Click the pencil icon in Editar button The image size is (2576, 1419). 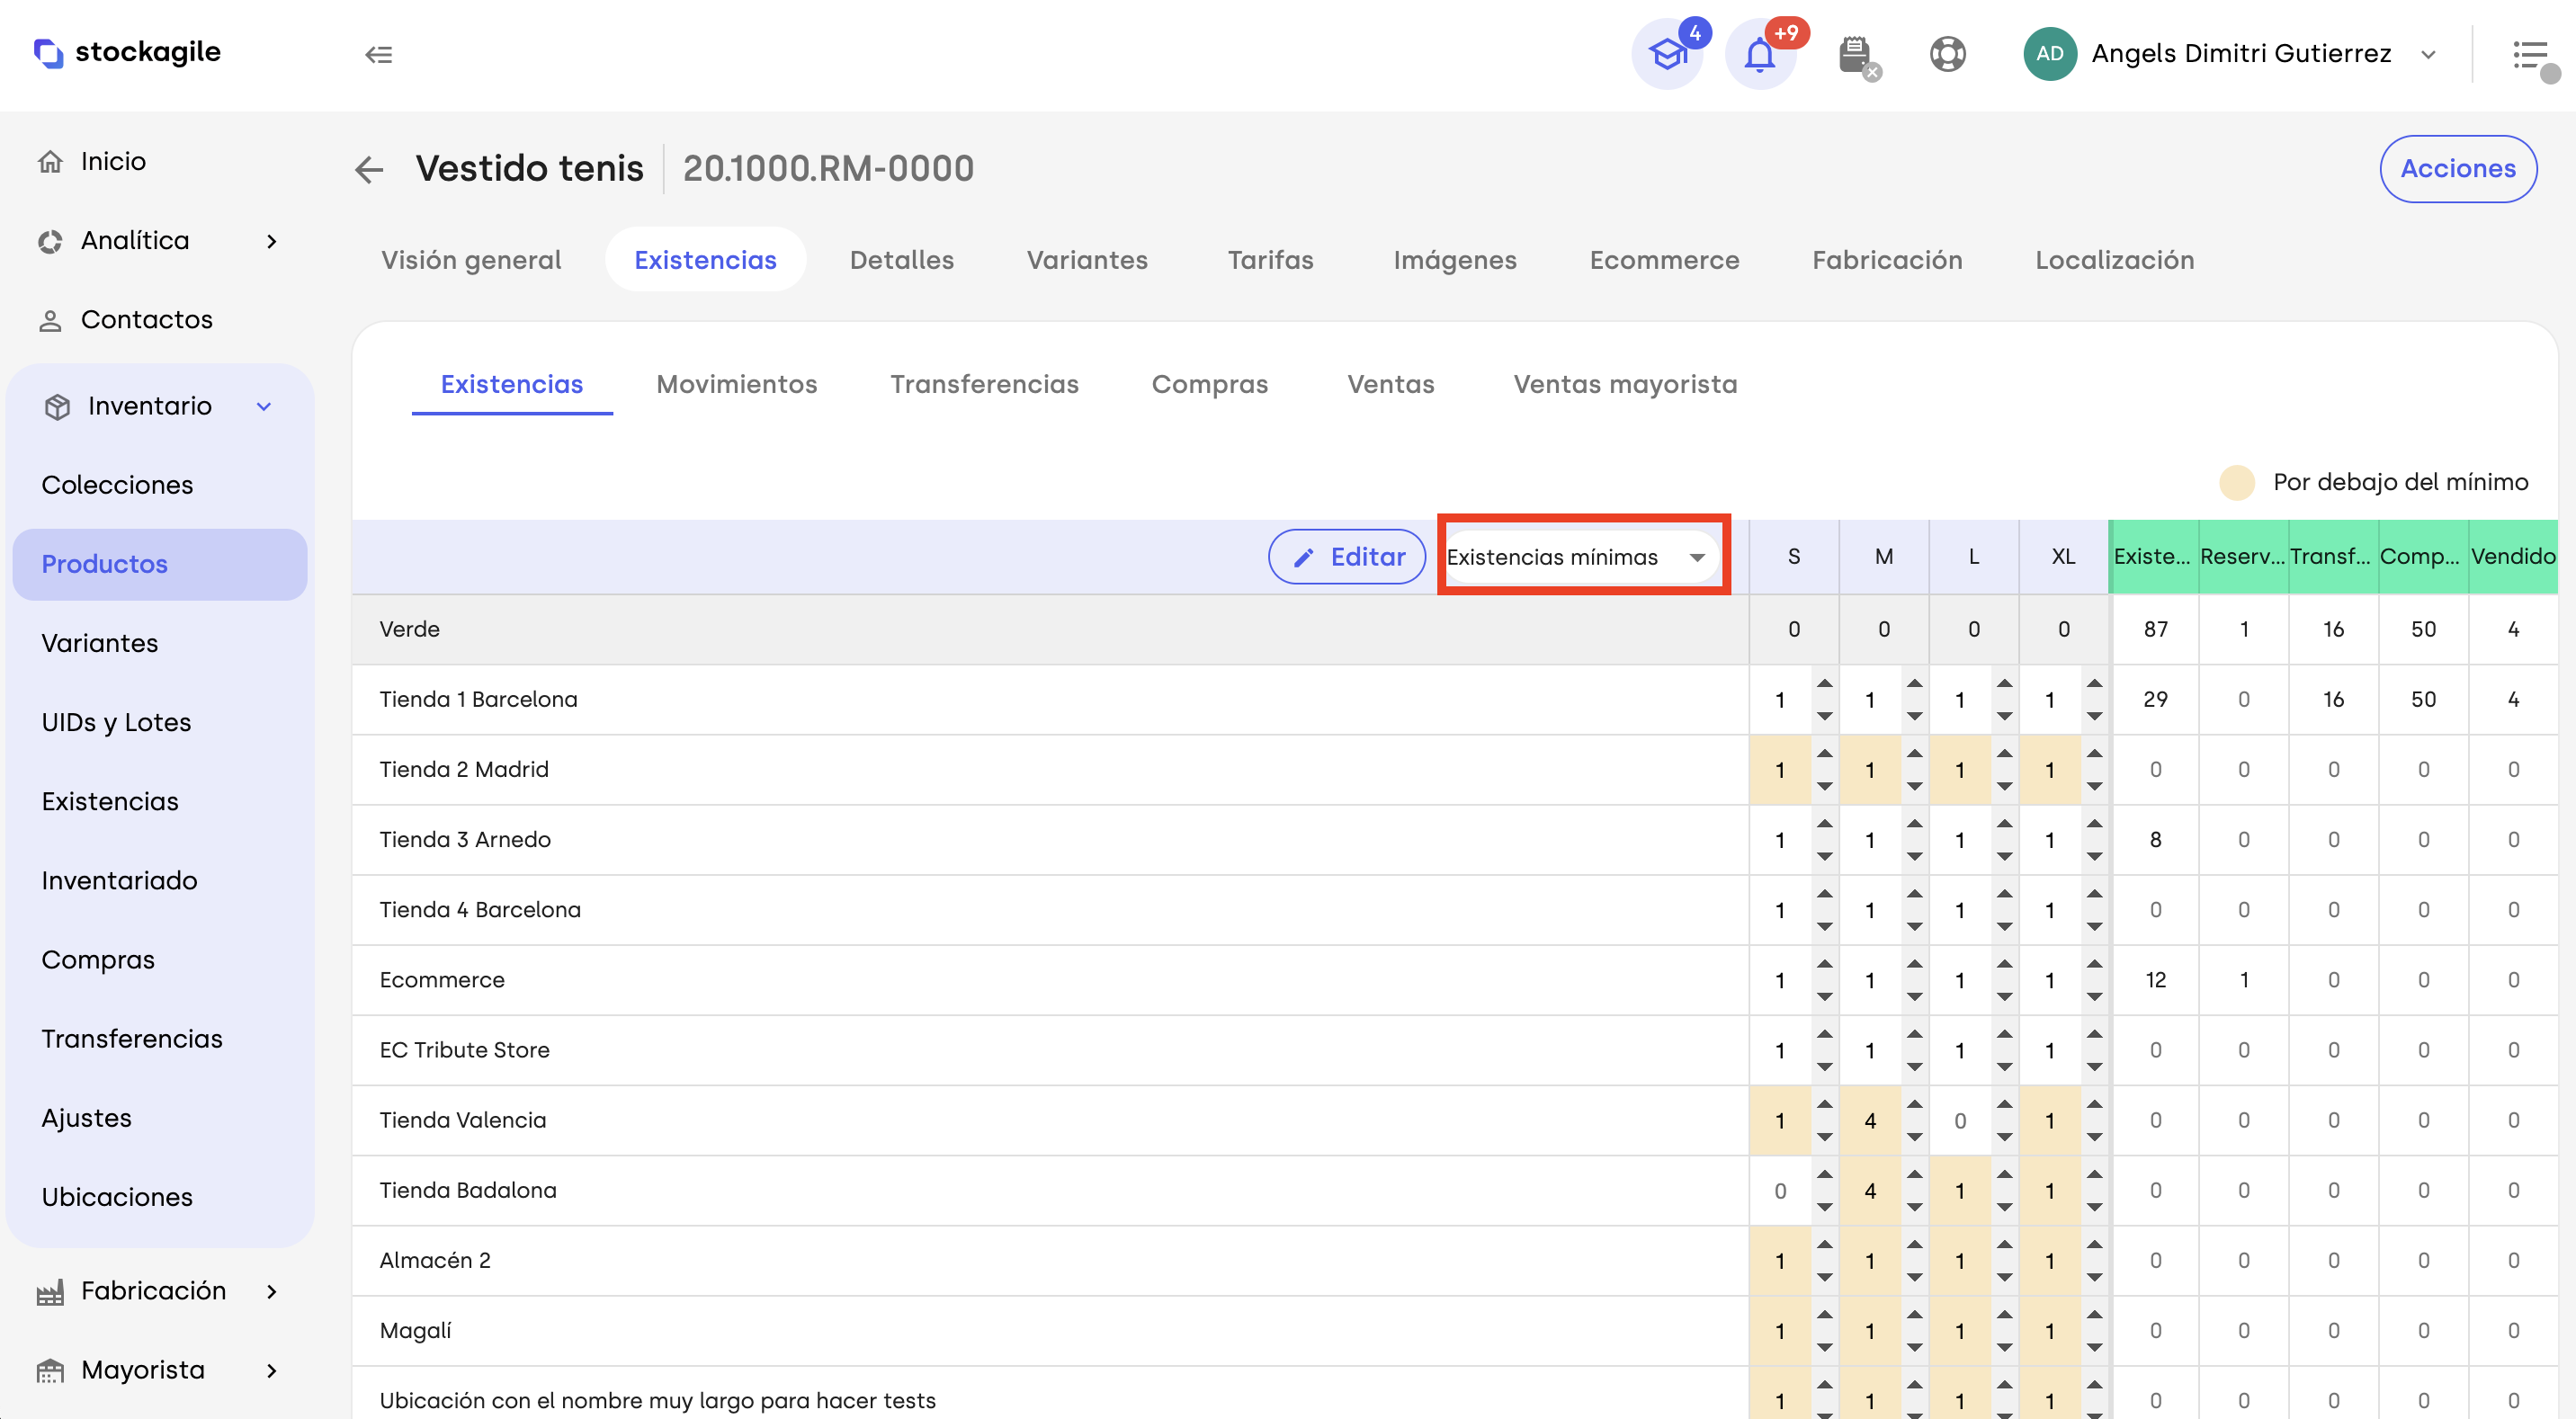click(1303, 557)
